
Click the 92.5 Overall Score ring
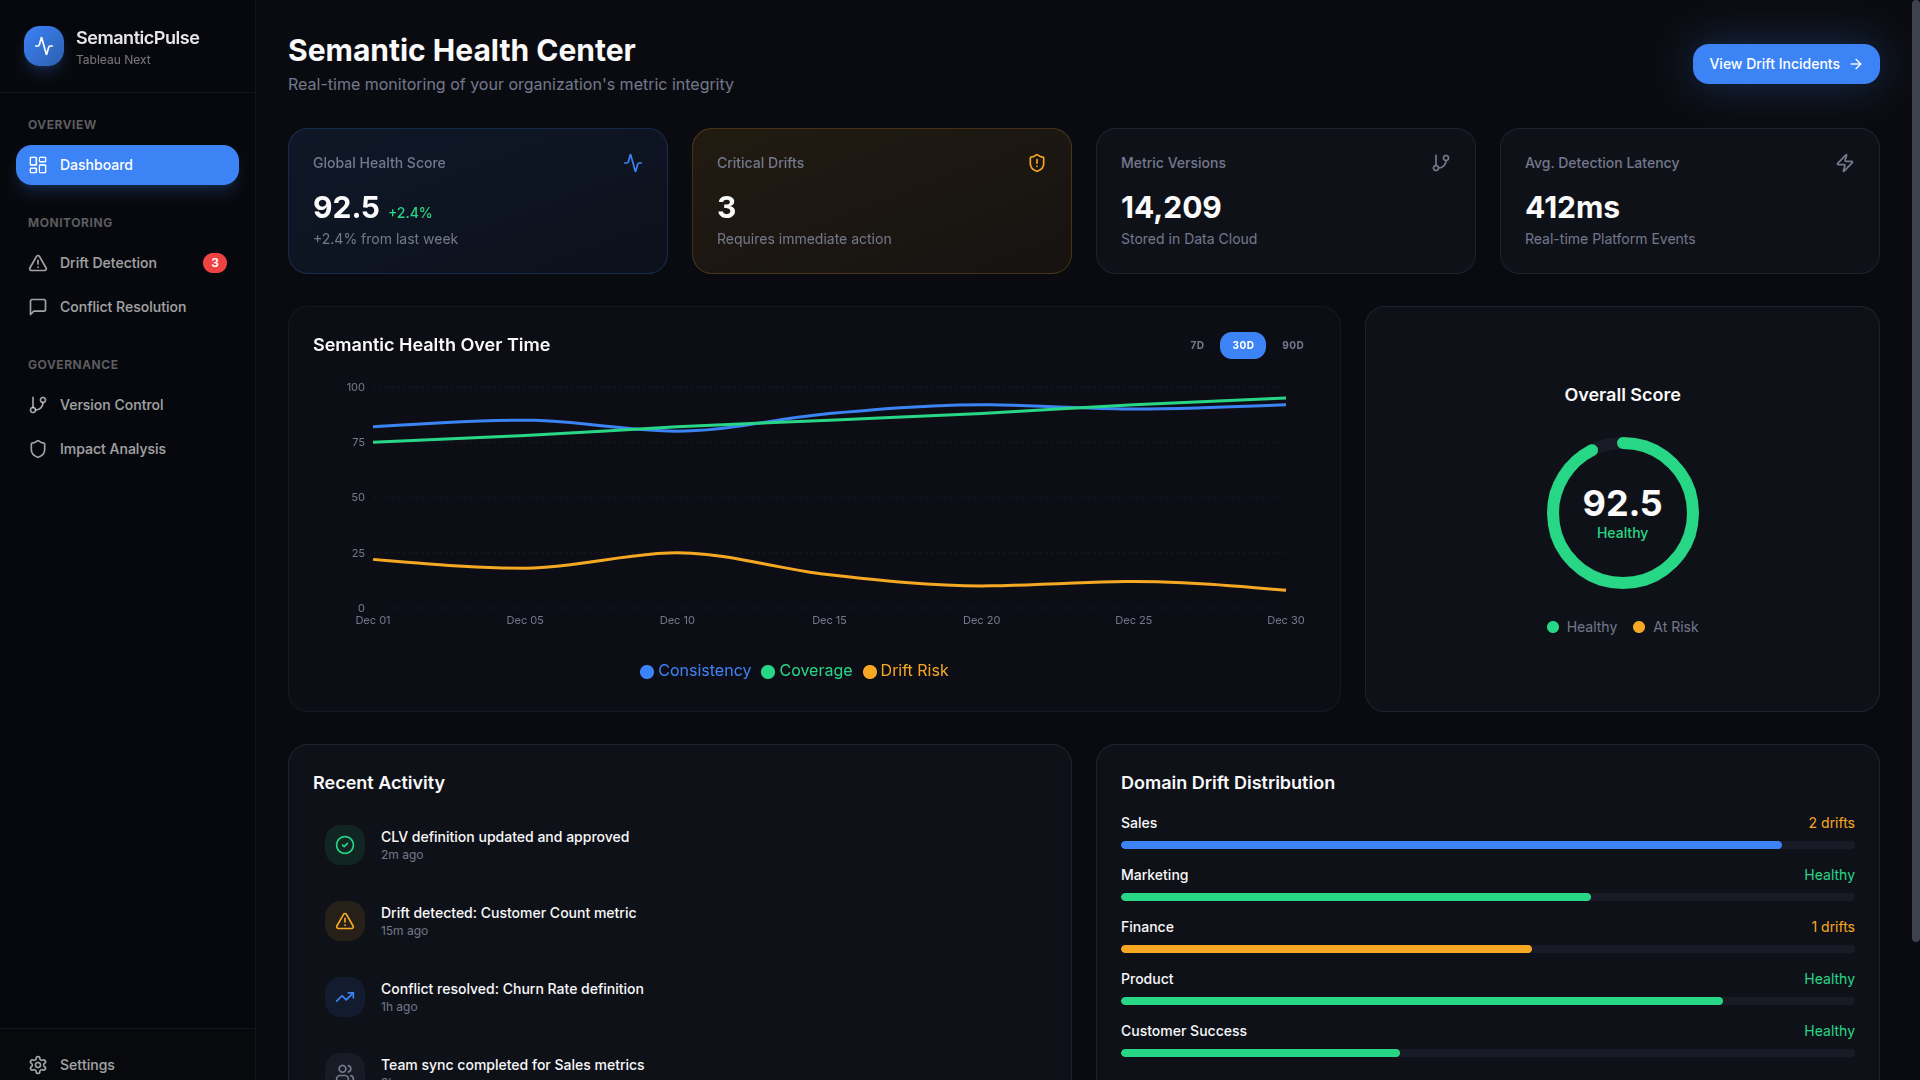1622,513
